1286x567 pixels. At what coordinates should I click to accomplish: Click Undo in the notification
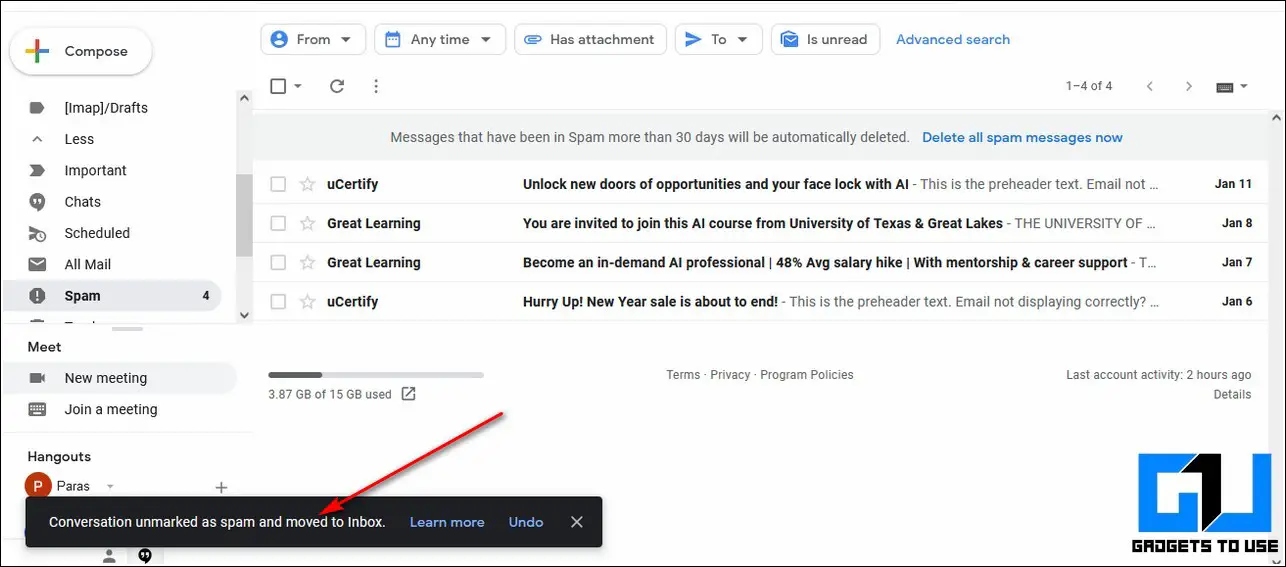pyautogui.click(x=526, y=522)
